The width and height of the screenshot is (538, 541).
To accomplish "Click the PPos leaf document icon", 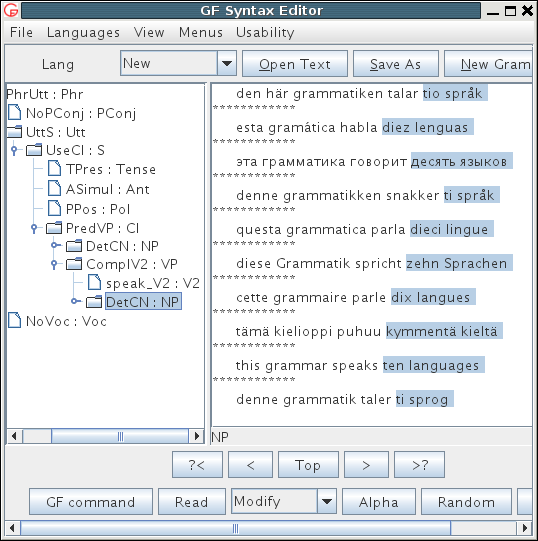I will tap(54, 208).
